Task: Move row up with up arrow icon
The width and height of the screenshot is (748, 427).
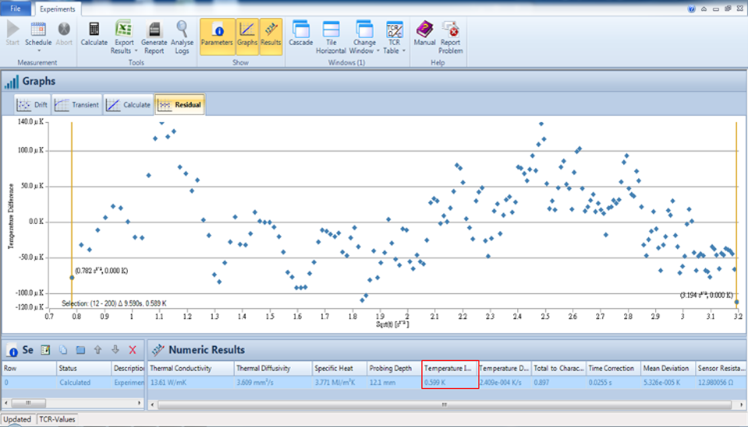Action: 98,350
